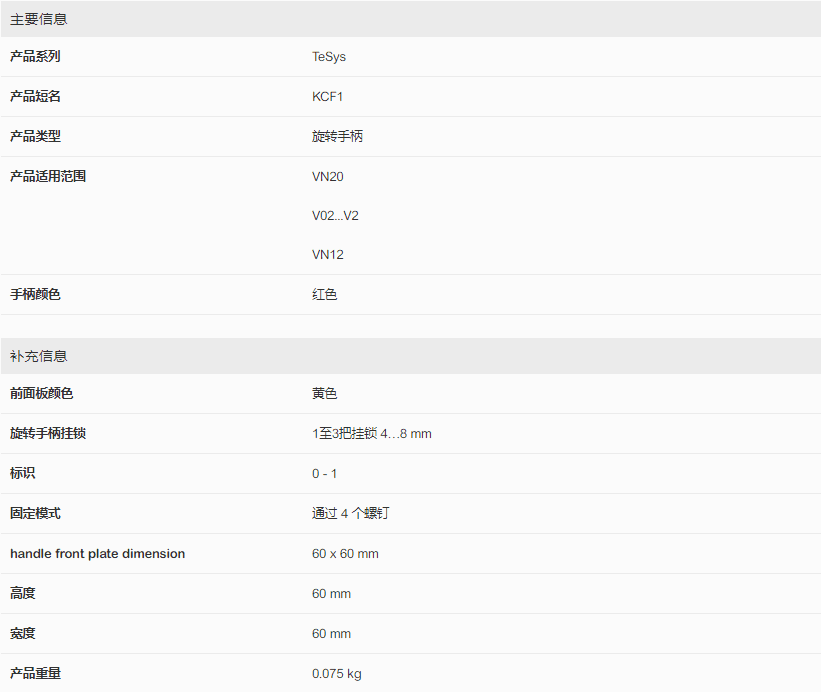The image size is (821, 692).
Task: Select the 黄色 front panel color value
Action: click(x=324, y=393)
